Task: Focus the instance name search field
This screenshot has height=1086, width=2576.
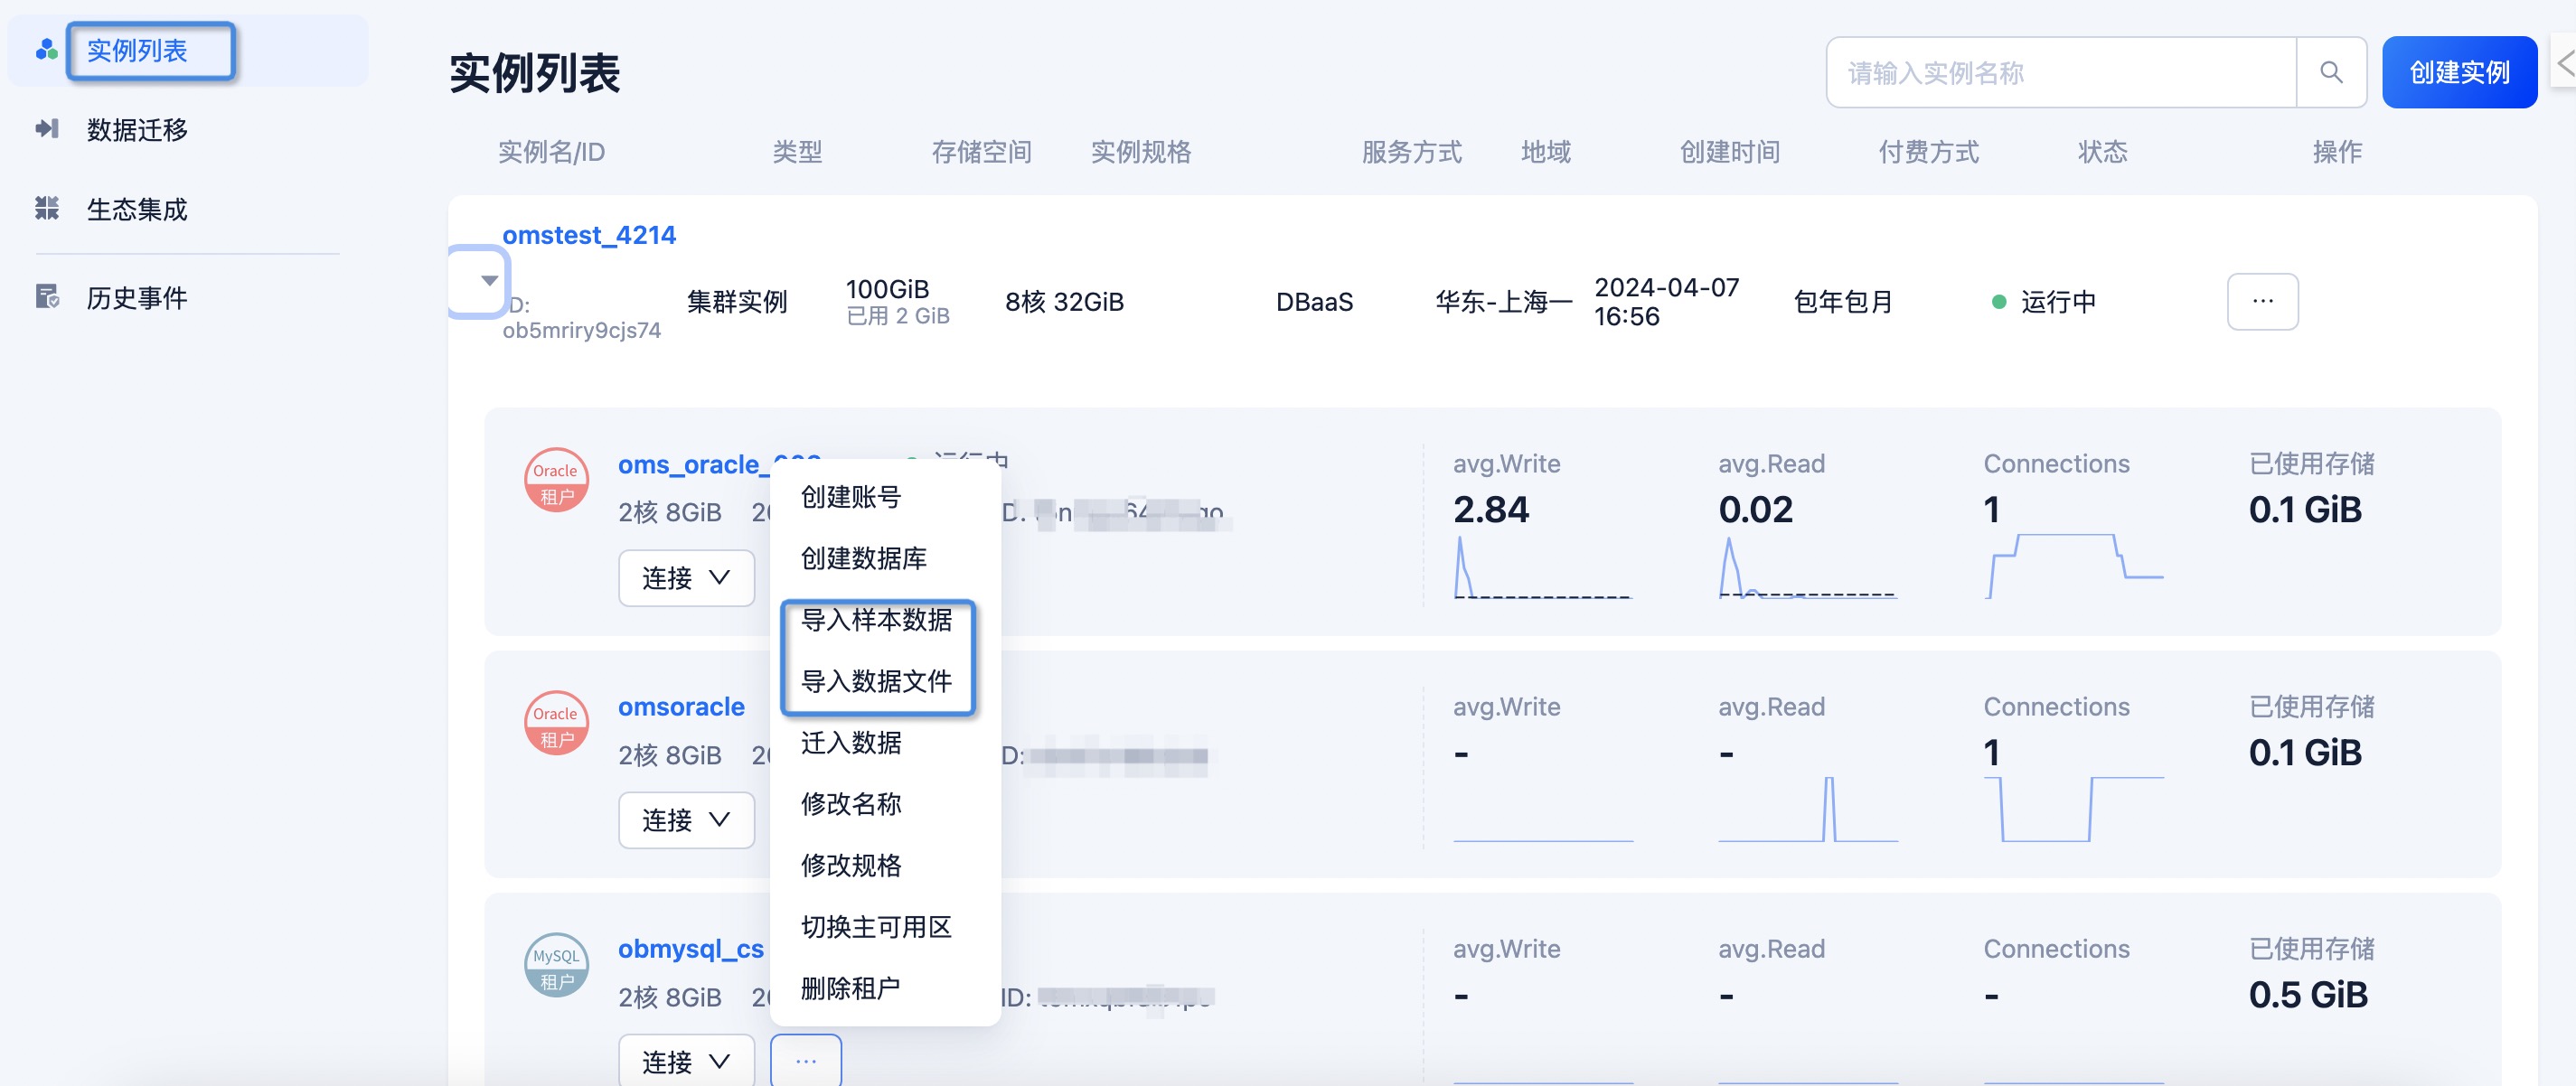Action: click(x=2061, y=72)
